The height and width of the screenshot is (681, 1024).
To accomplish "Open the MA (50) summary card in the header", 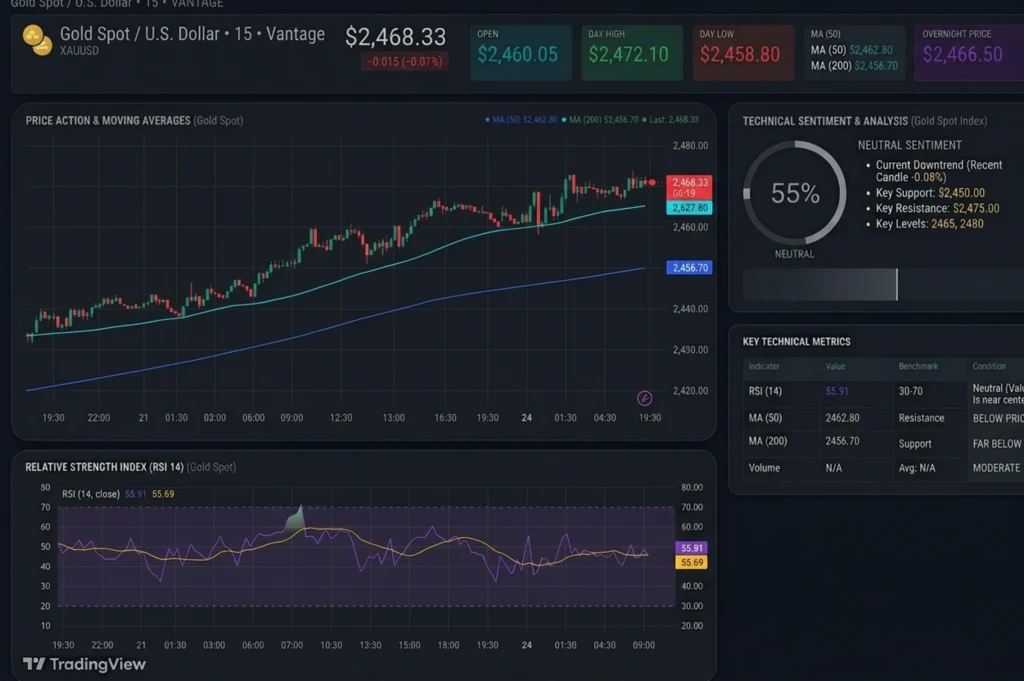I will point(855,53).
